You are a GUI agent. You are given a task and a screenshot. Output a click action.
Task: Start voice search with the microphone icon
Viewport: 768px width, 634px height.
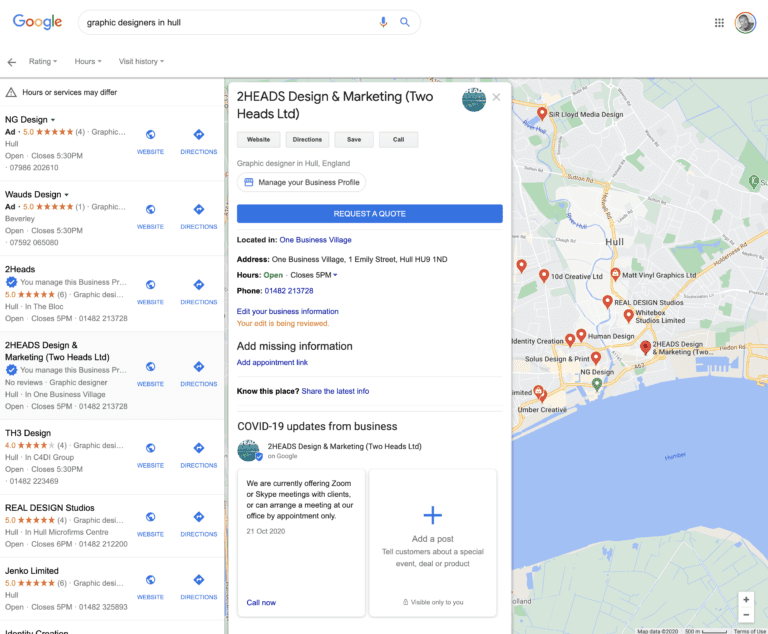pyautogui.click(x=383, y=22)
